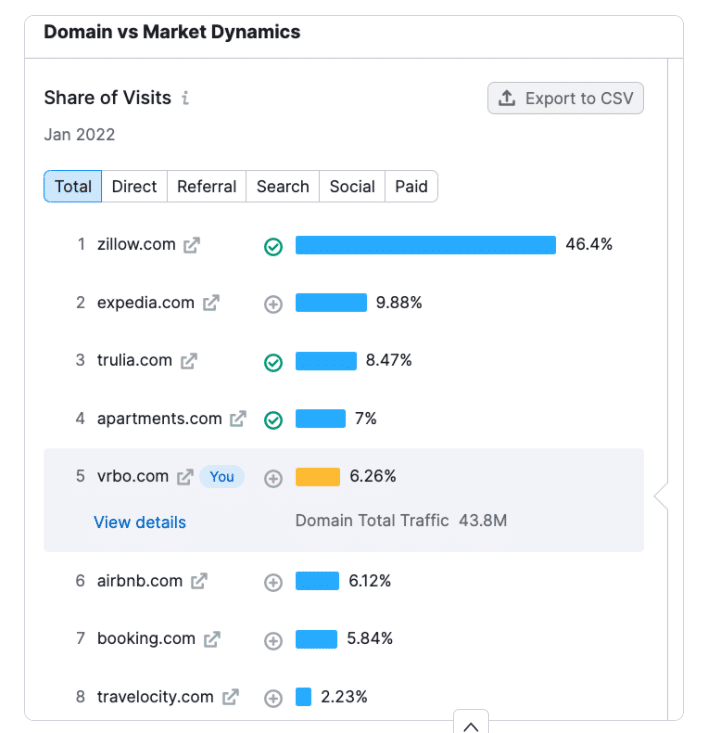The image size is (719, 733).
Task: Deselect apartments.com green checkmark toggle
Action: (x=273, y=420)
